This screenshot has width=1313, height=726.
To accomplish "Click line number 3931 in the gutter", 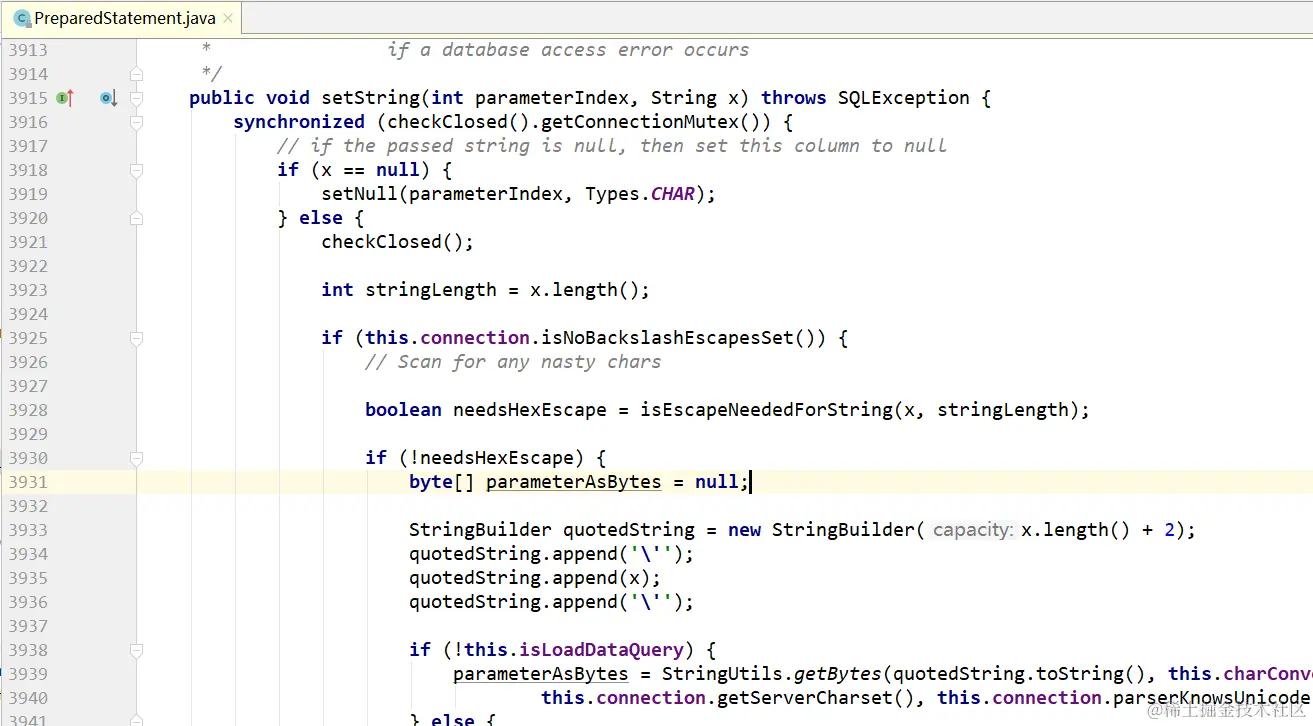I will (28, 482).
